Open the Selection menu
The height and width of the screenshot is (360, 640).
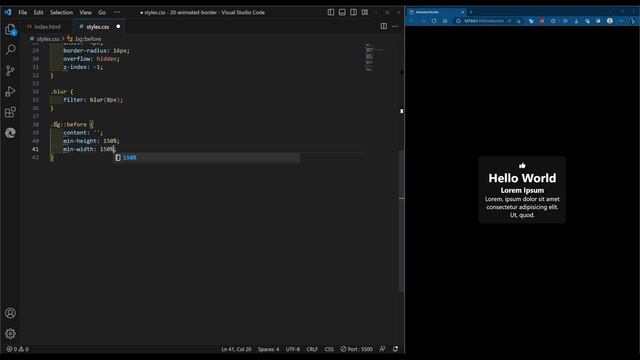coord(61,12)
